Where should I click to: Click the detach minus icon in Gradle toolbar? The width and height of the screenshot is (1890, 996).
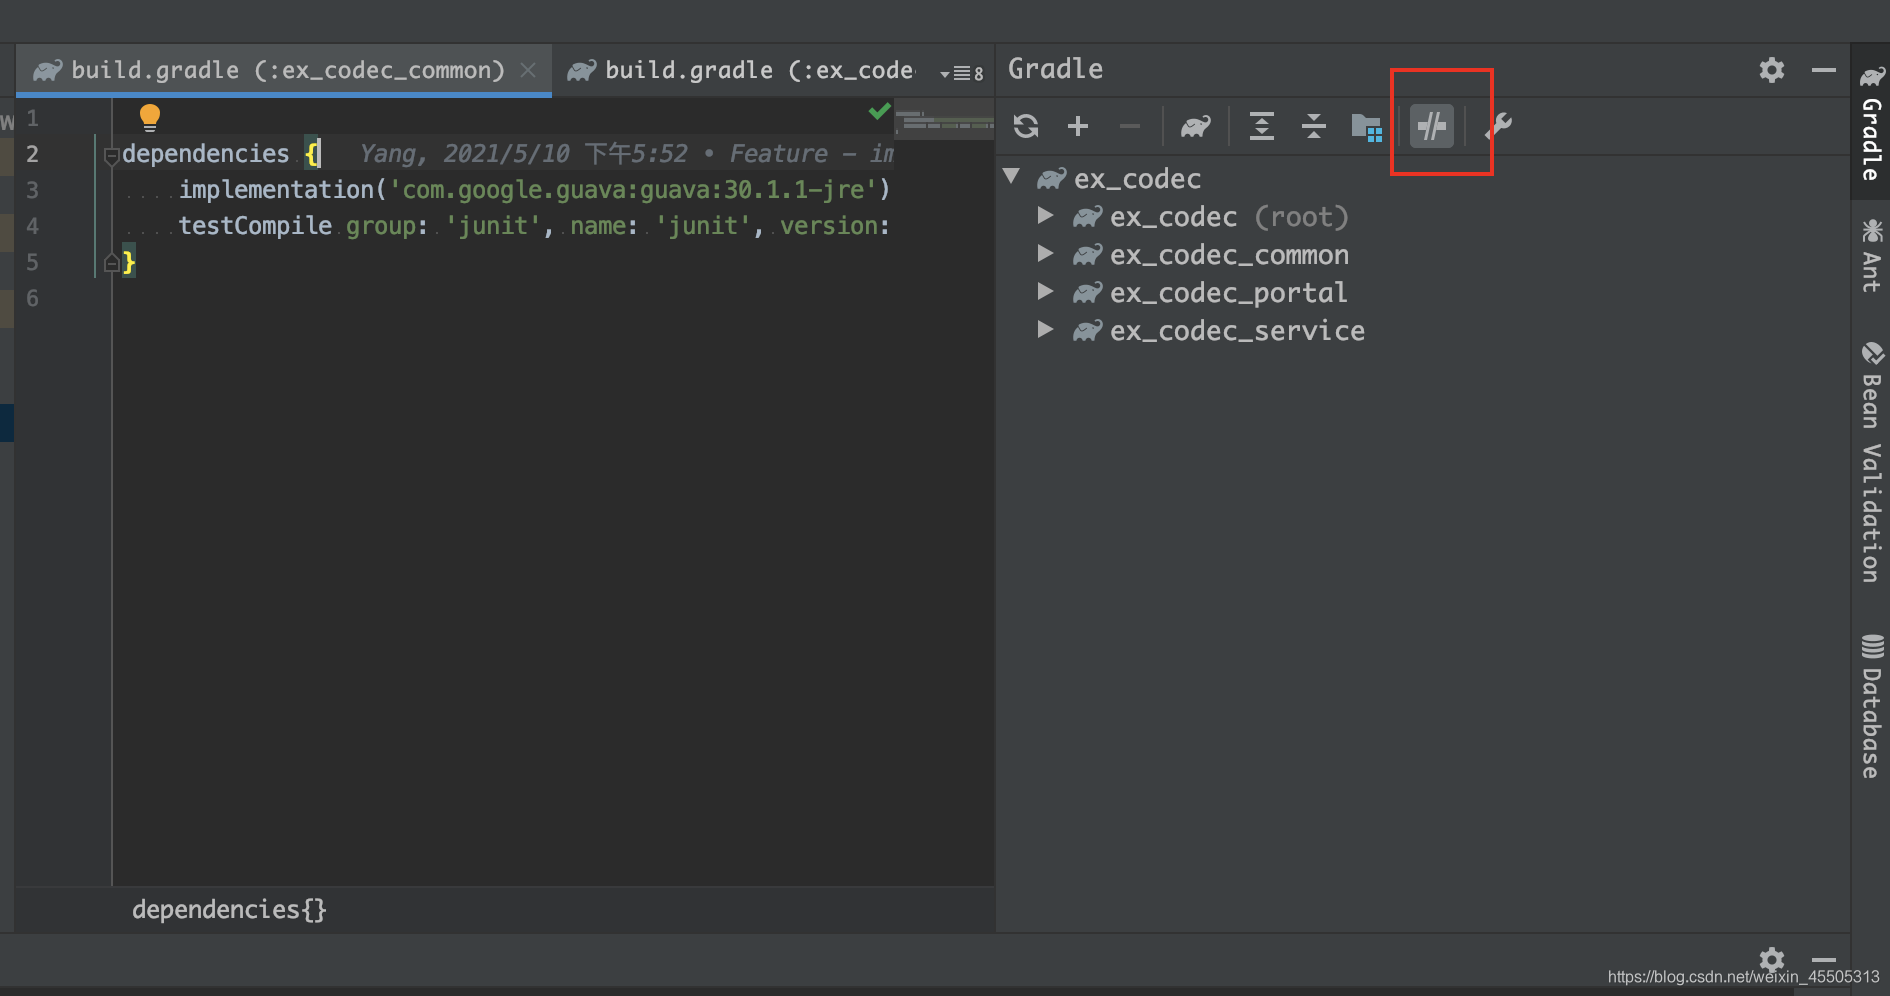1130,126
